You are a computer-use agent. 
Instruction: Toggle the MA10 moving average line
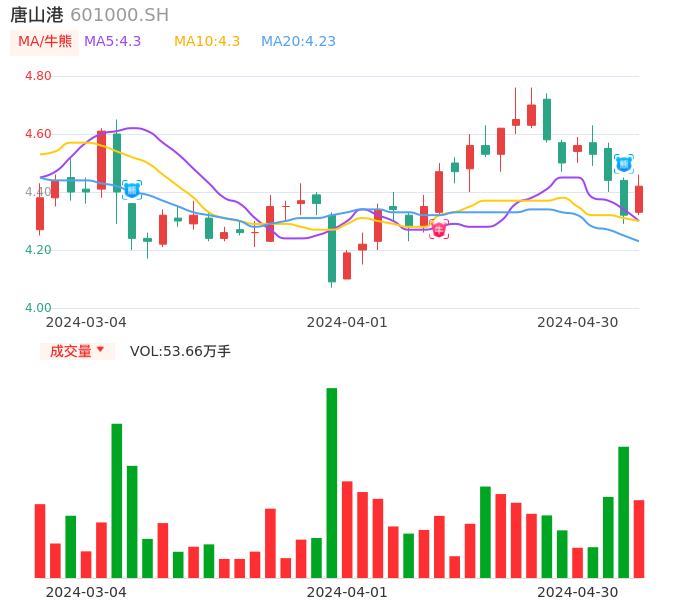[207, 41]
